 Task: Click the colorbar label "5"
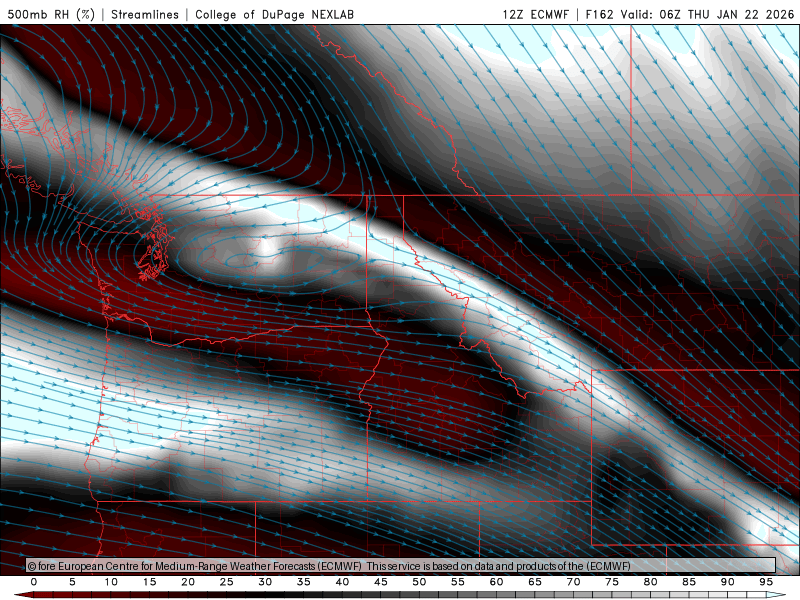coord(72,582)
